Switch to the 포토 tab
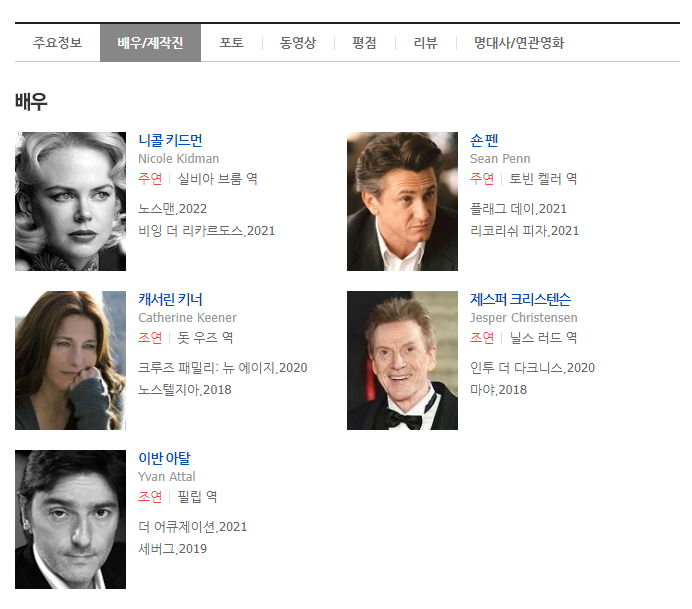The height and width of the screenshot is (609, 692). pos(231,43)
